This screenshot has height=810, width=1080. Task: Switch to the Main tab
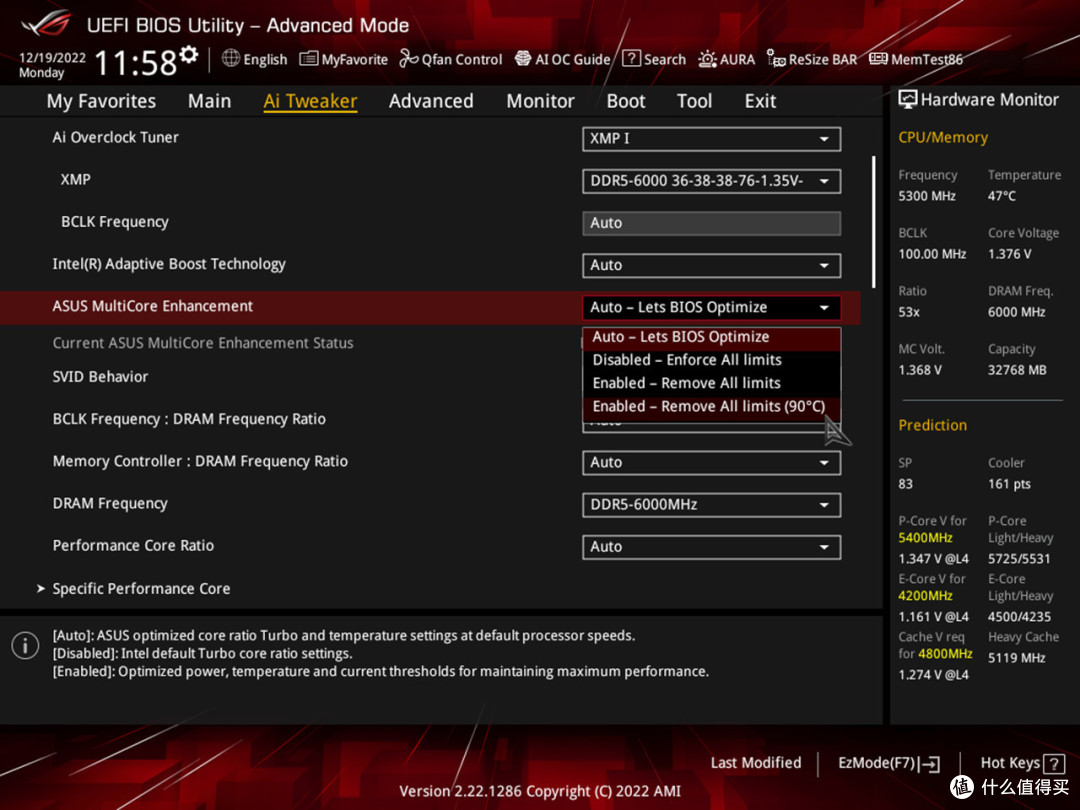(209, 101)
